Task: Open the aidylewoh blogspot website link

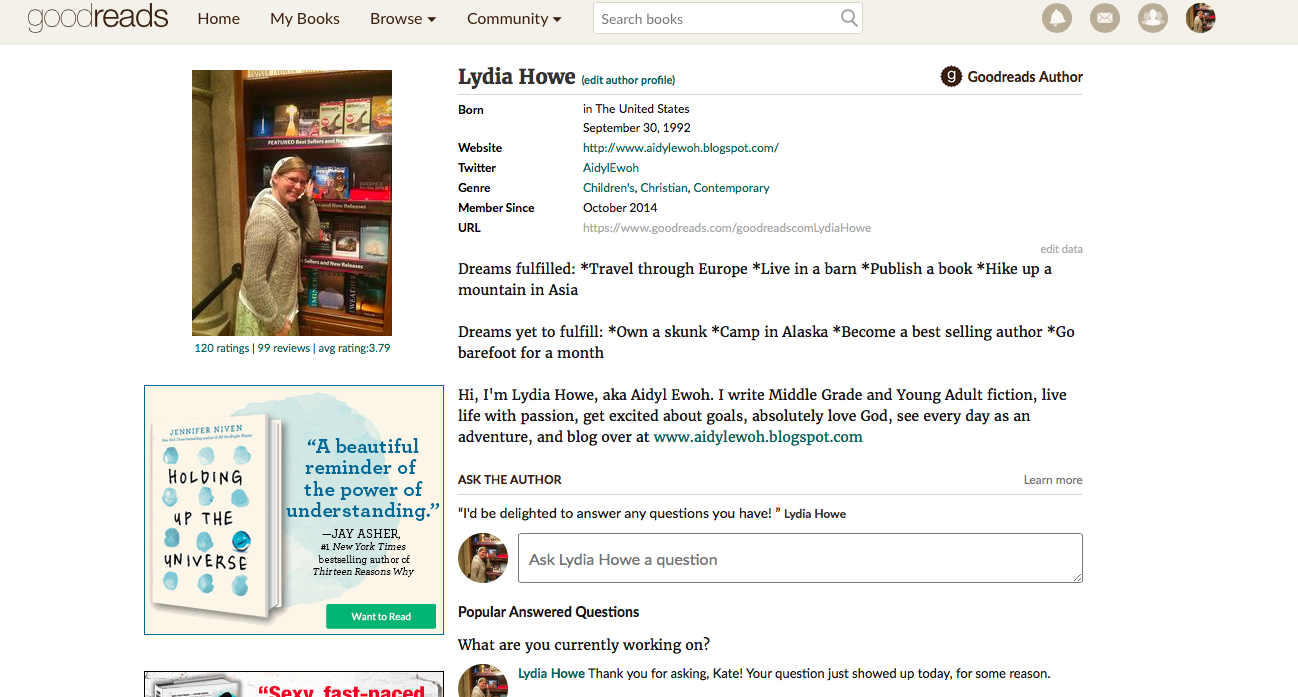Action: coord(681,148)
